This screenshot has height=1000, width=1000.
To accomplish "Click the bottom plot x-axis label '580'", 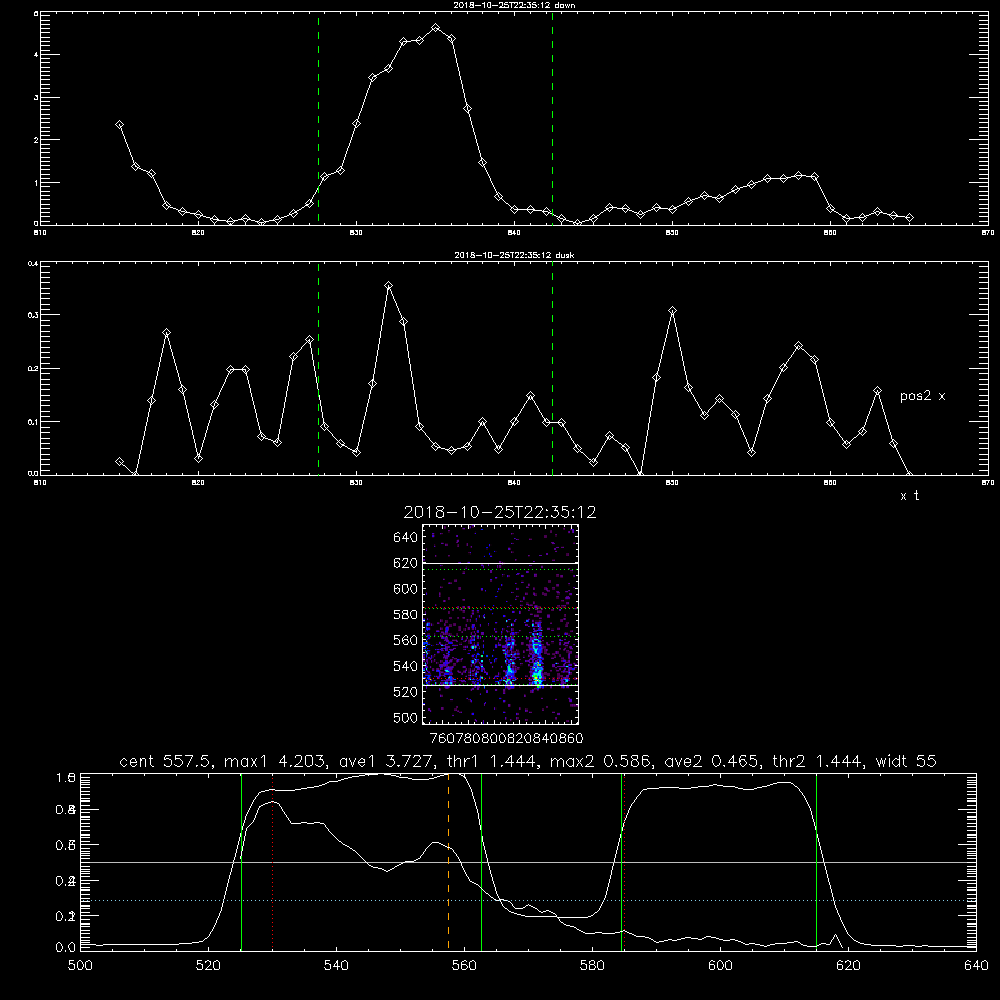I will [592, 966].
